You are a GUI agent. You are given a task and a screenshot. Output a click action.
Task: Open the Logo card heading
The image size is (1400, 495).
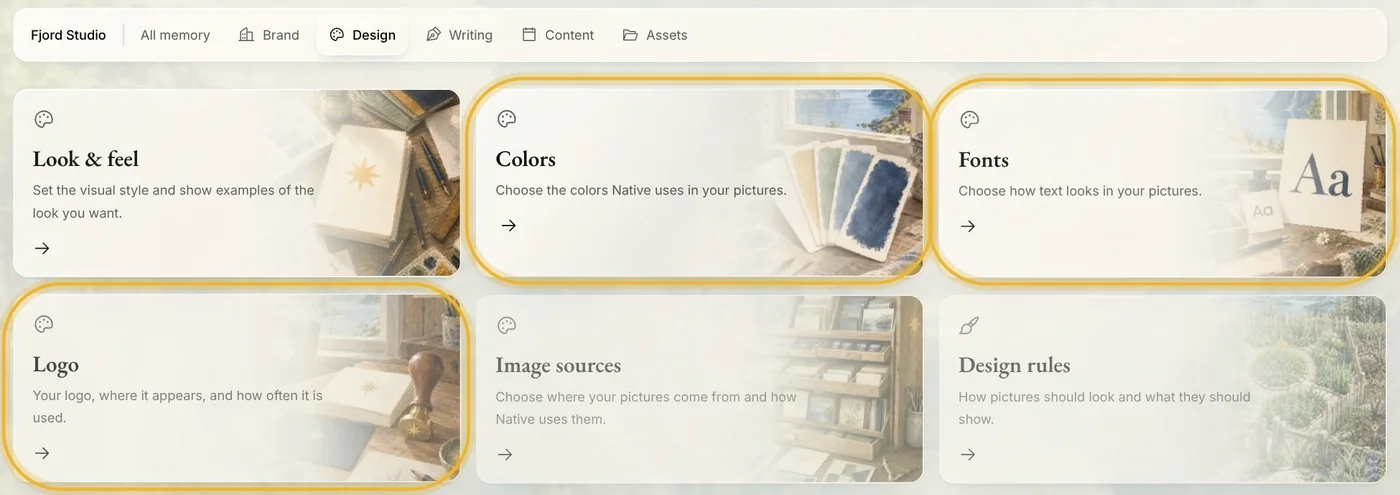(55, 365)
